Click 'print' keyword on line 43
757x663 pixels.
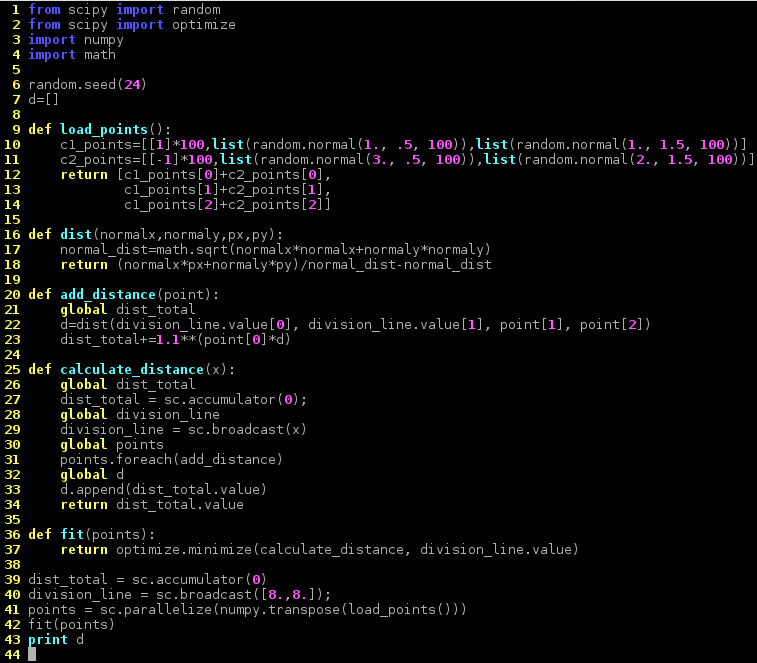[48, 639]
